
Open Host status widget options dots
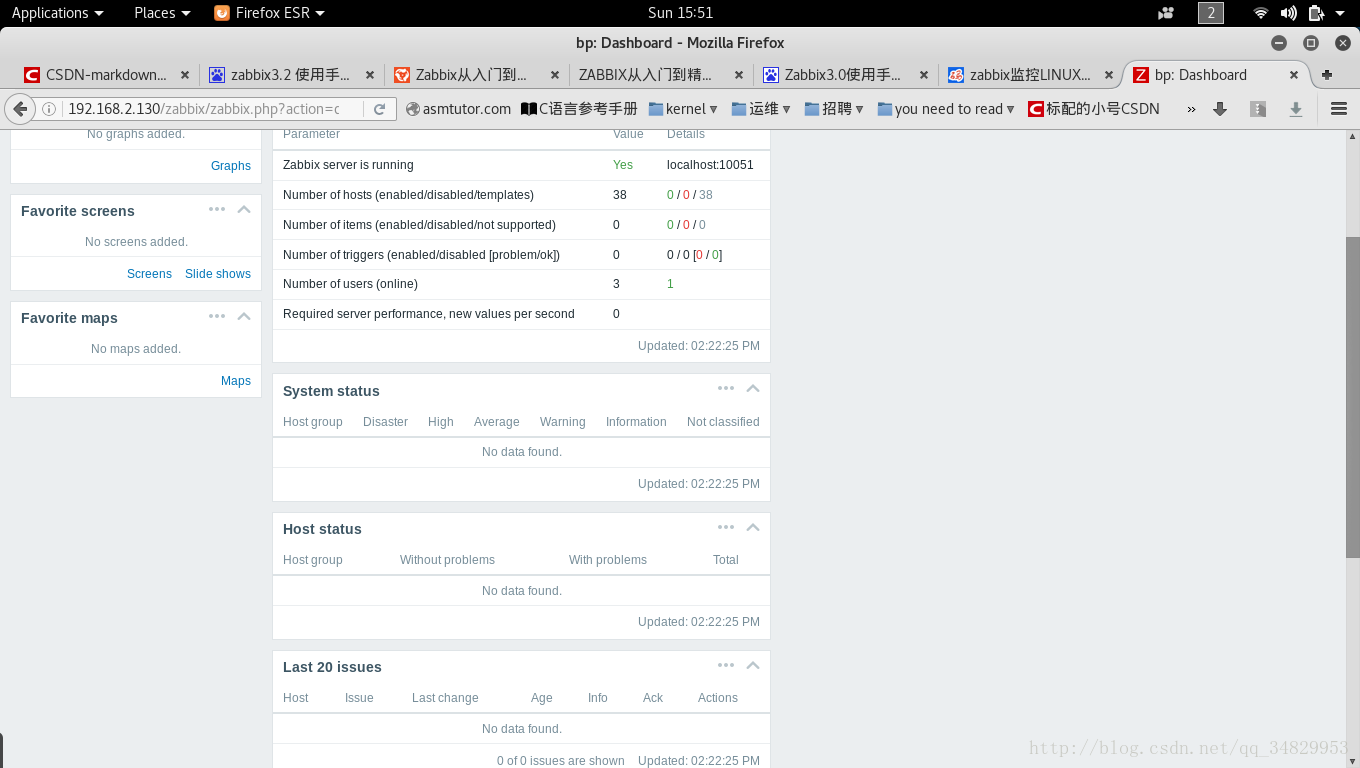[x=726, y=527]
